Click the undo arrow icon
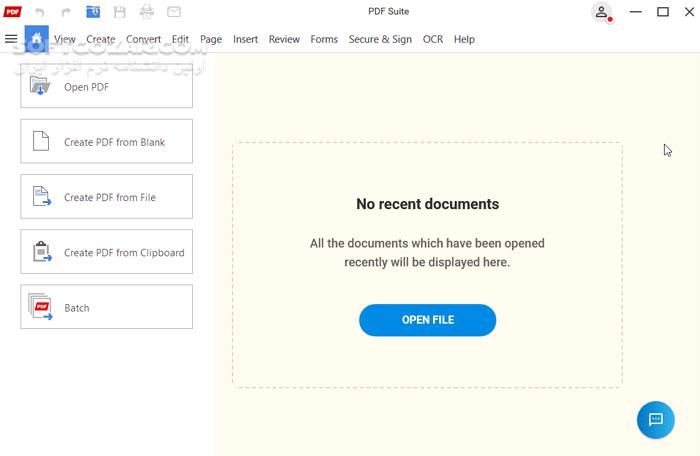This screenshot has width=700, height=456. coord(40,12)
